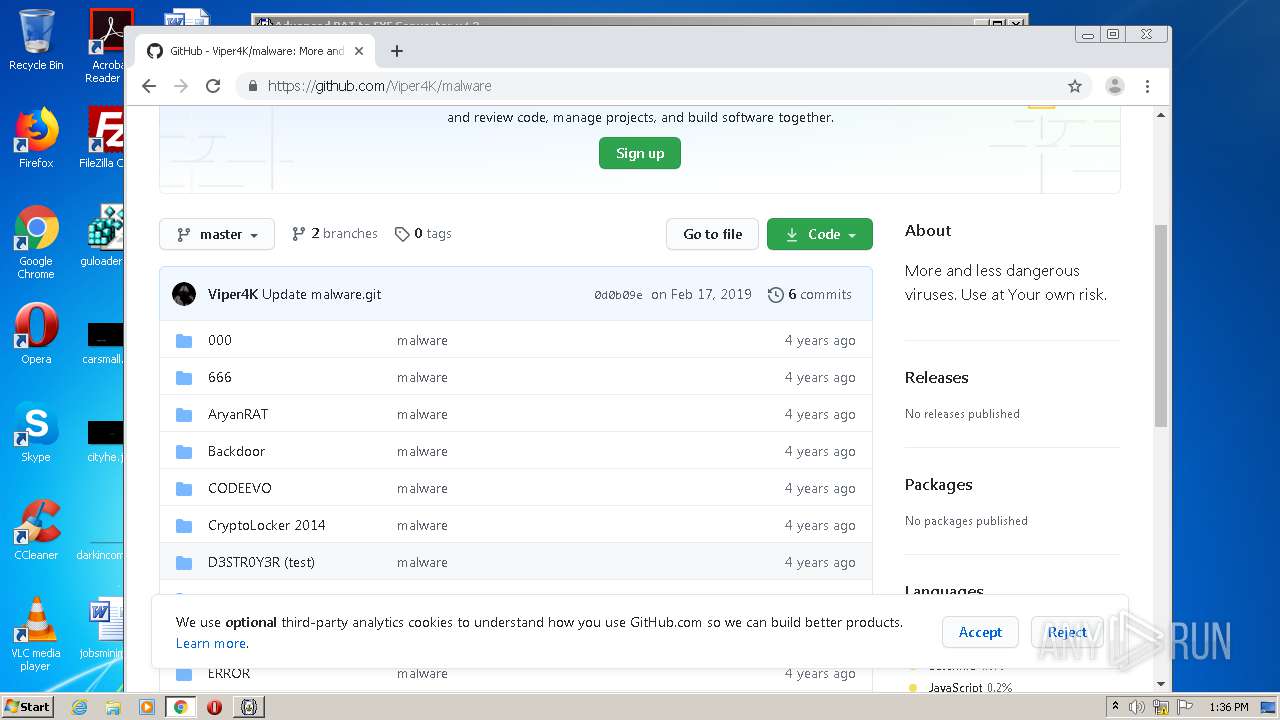Open the Google Chrome desktop shortcut
This screenshot has height=720, width=1280.
point(36,242)
